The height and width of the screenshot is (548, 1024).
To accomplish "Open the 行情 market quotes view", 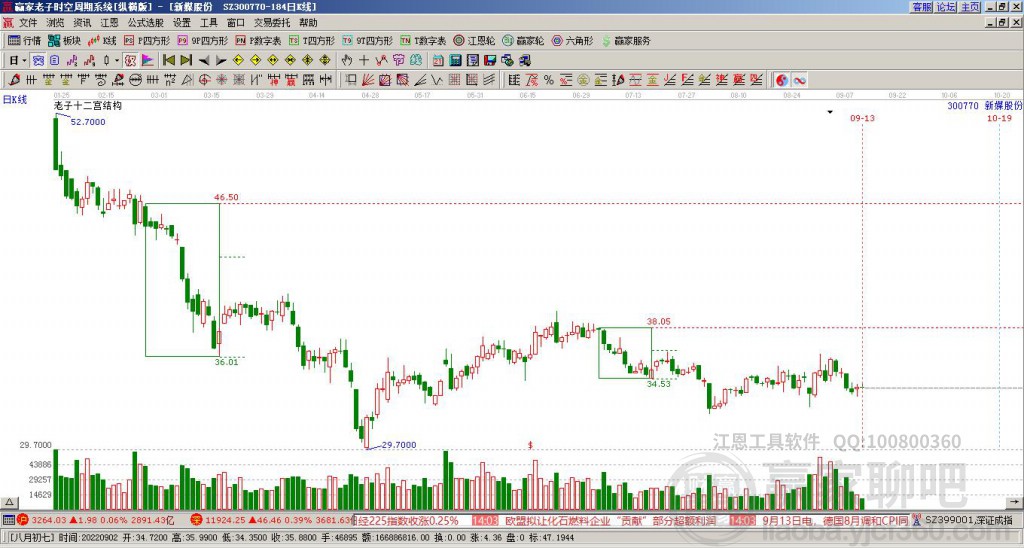I will [x=25, y=40].
